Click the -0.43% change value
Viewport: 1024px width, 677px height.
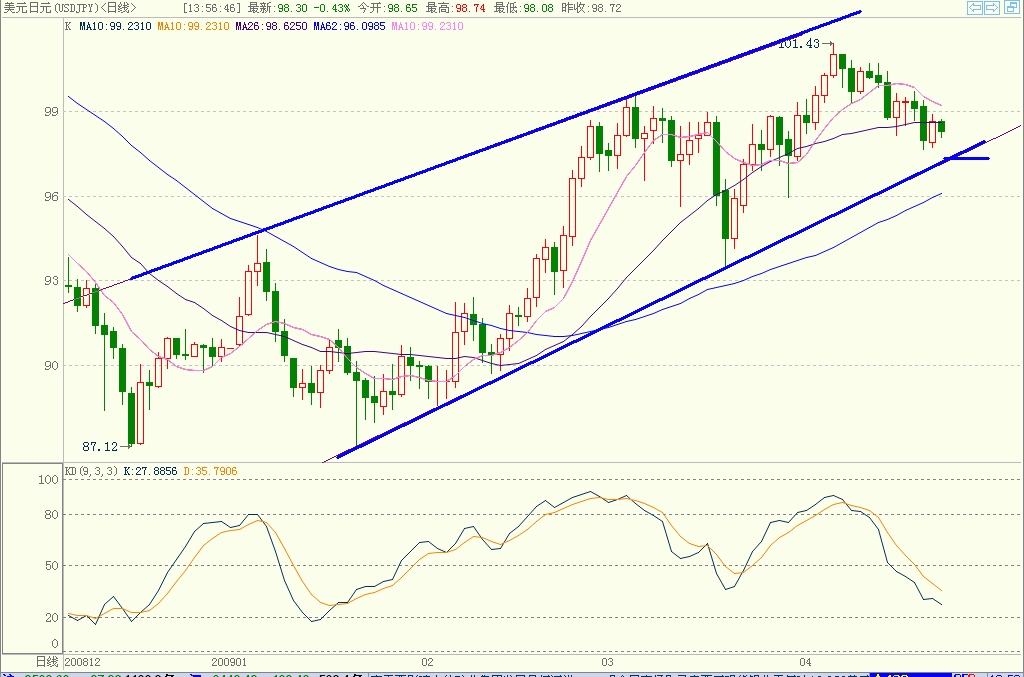click(x=331, y=8)
